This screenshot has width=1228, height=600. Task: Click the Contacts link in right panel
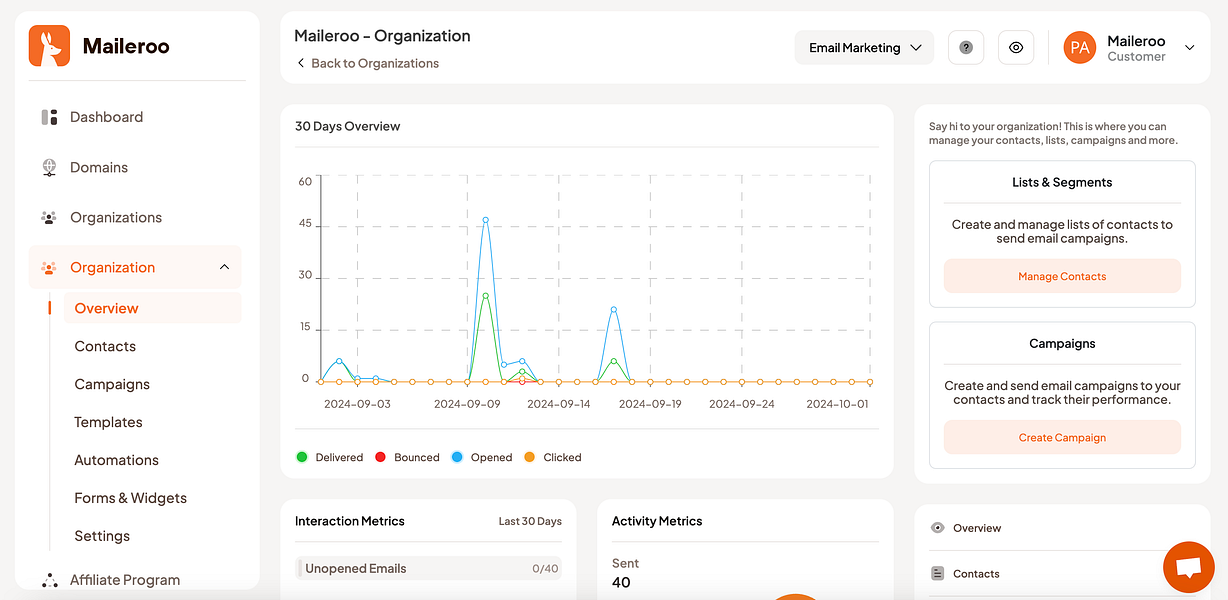pos(976,574)
